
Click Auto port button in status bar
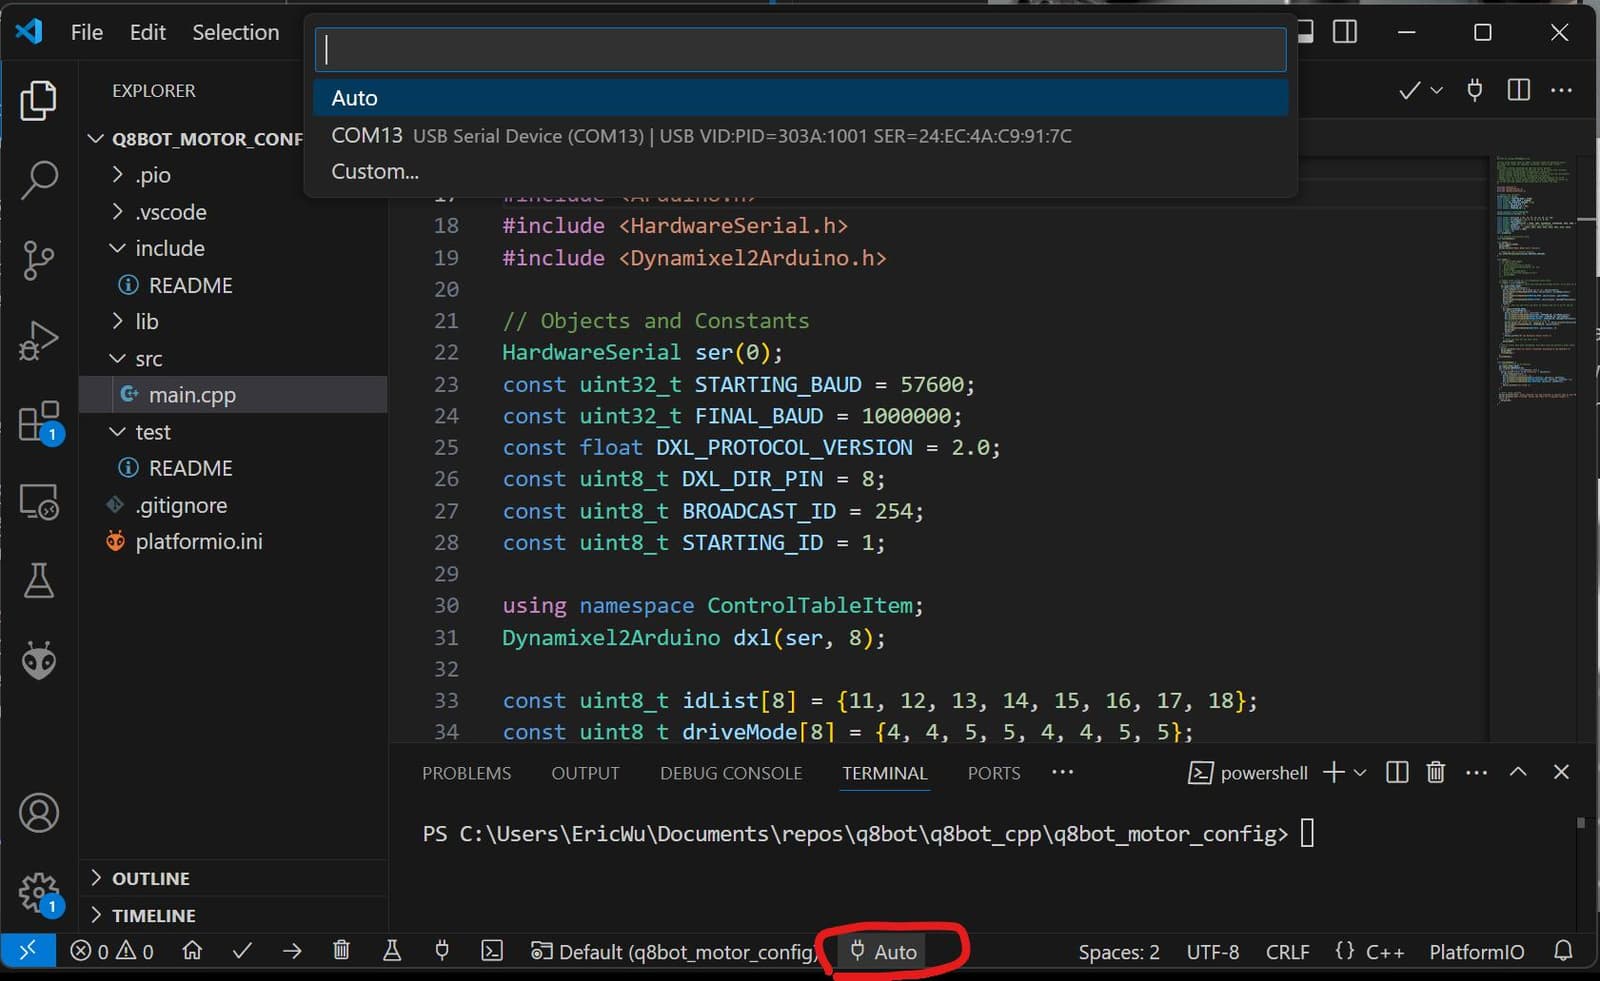pos(884,951)
